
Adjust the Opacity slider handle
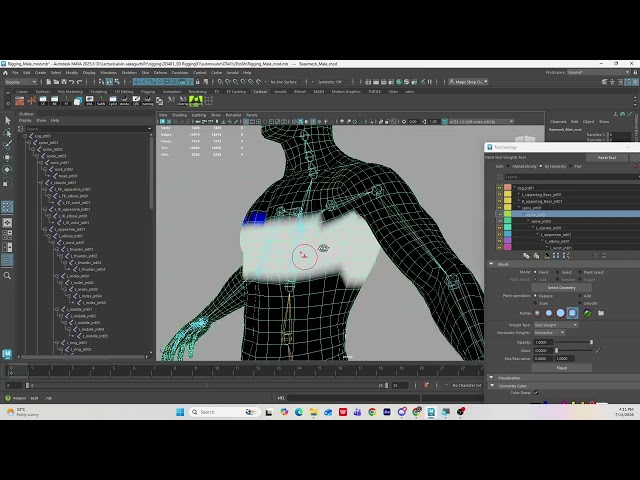click(591, 342)
